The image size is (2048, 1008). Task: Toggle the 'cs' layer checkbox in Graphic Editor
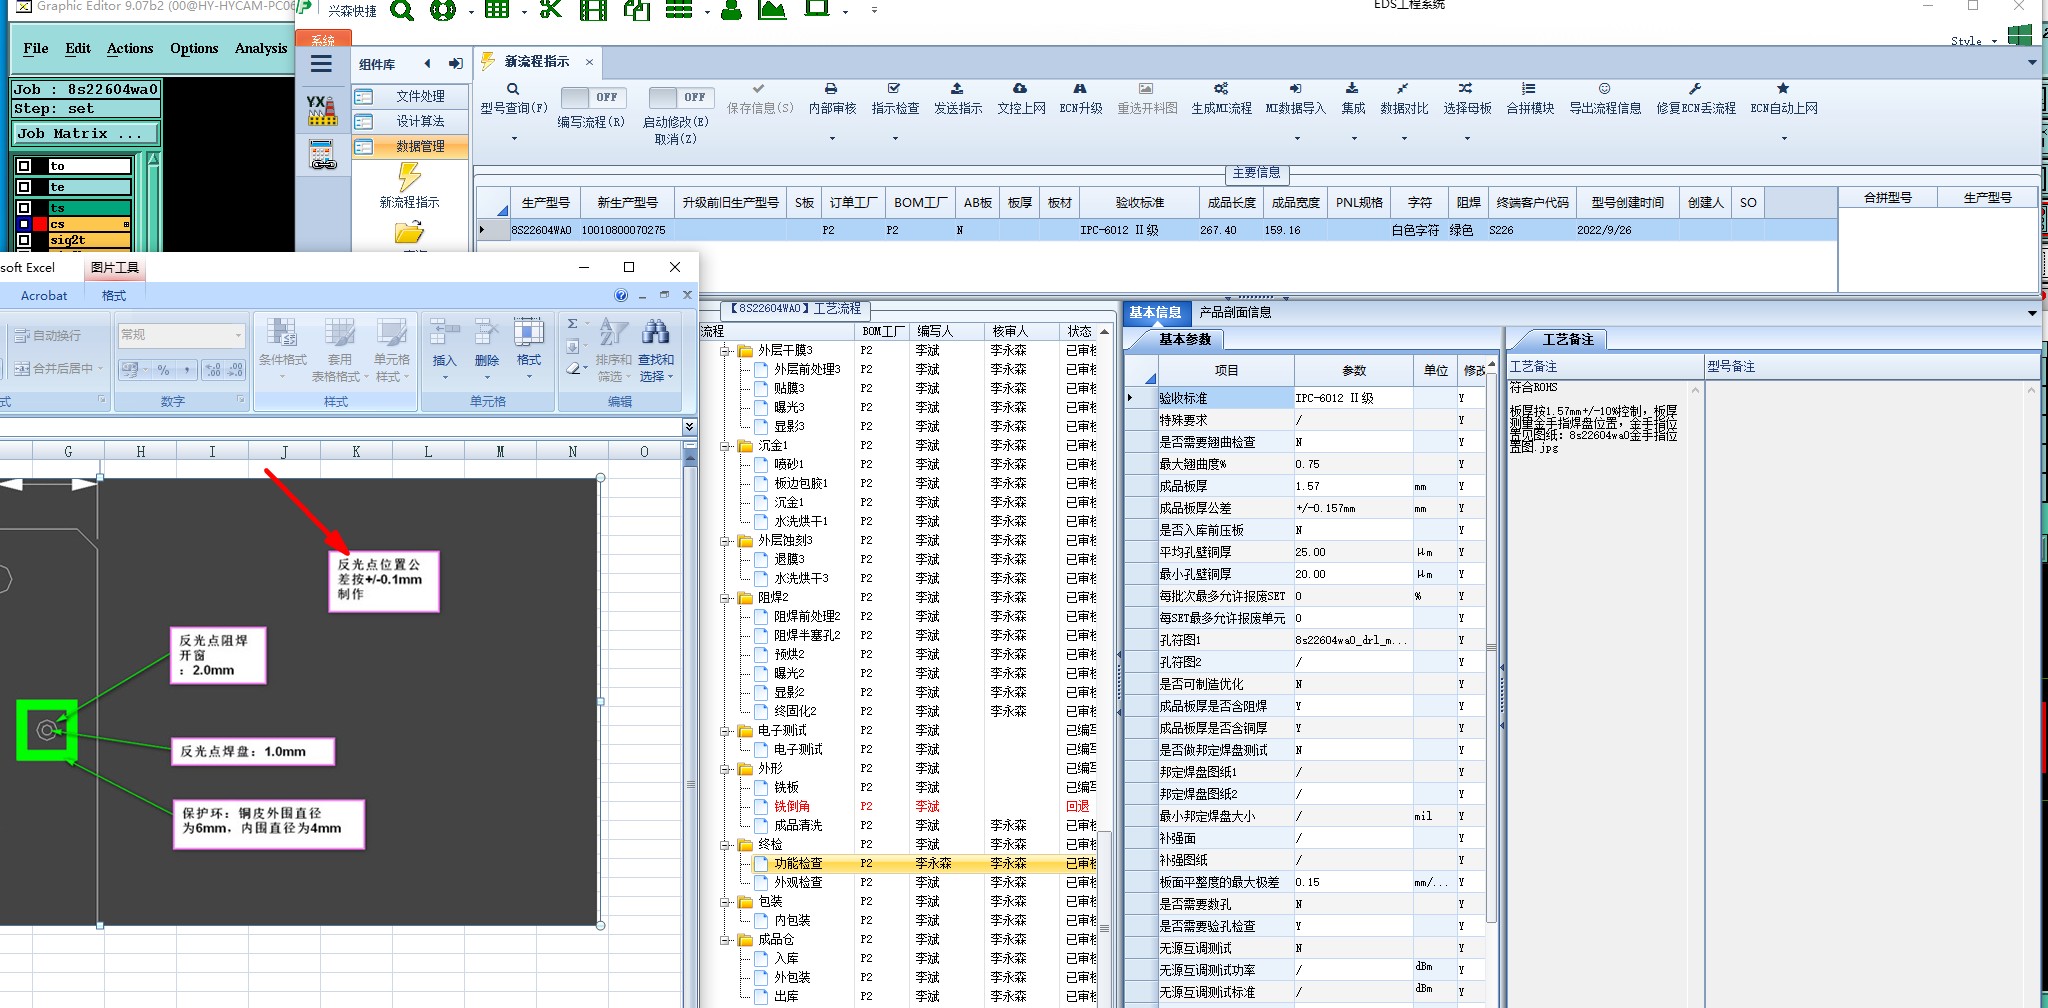(x=24, y=224)
